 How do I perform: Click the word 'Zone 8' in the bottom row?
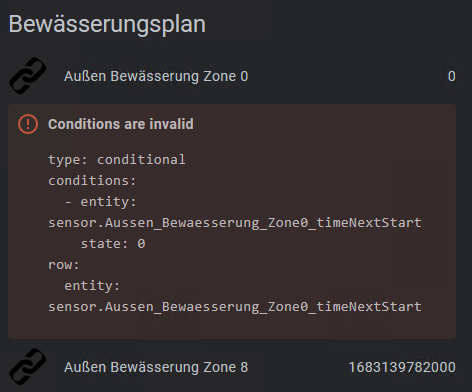pos(226,367)
